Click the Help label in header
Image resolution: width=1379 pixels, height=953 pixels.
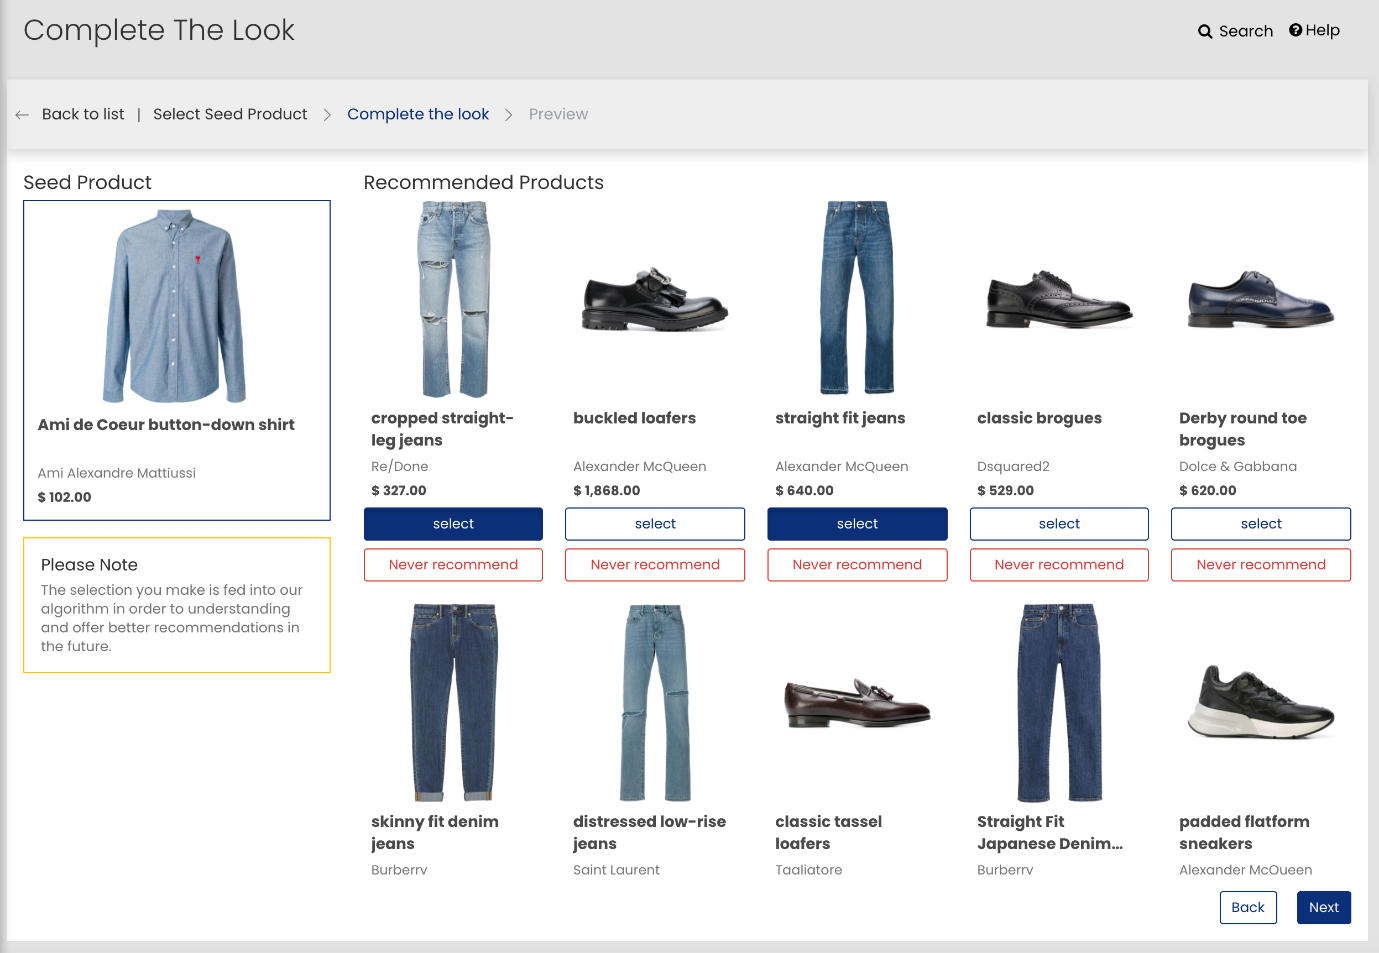click(1322, 30)
